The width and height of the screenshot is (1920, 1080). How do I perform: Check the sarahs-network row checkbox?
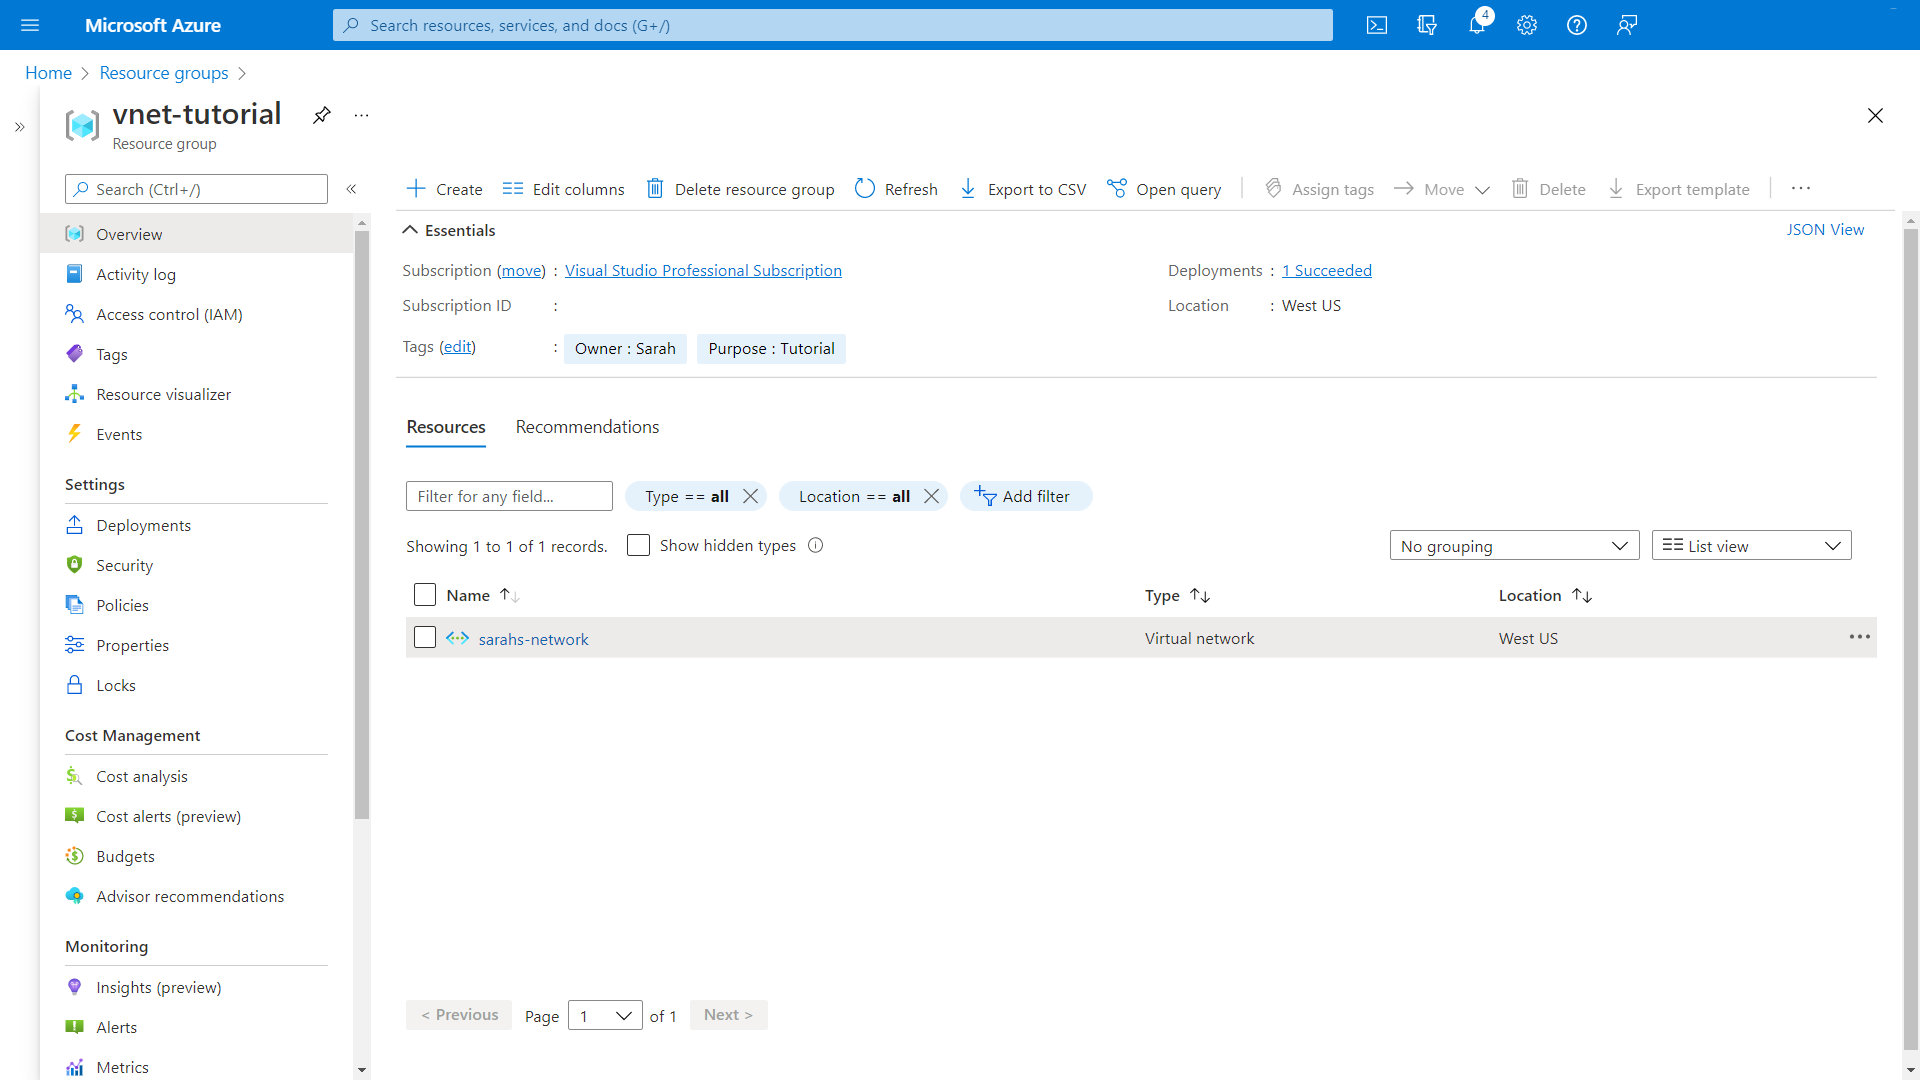[425, 637]
